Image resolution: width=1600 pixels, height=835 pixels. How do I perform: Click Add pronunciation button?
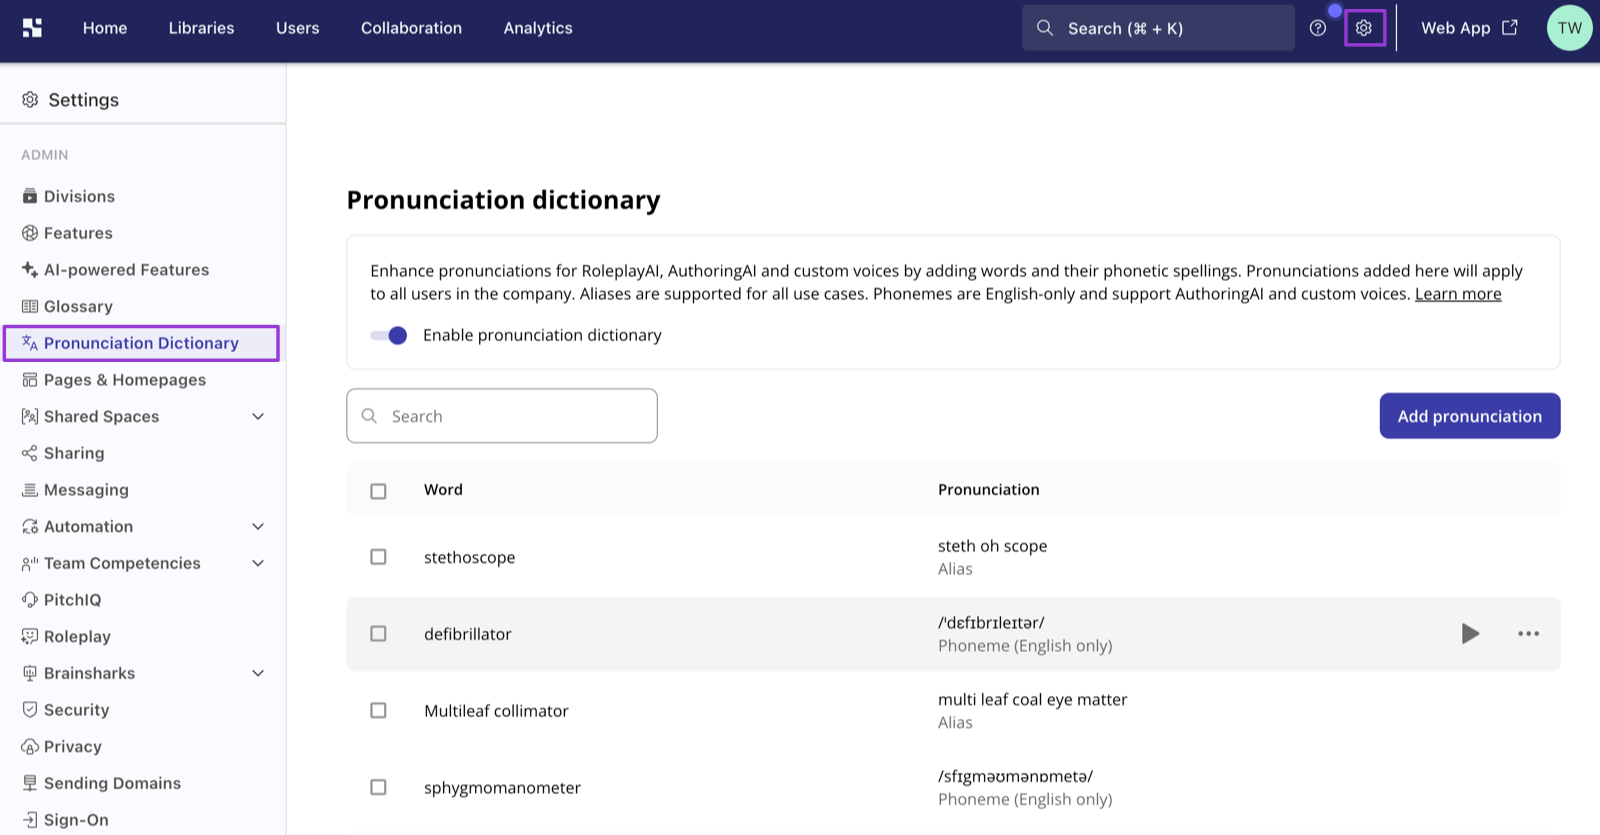pos(1470,416)
